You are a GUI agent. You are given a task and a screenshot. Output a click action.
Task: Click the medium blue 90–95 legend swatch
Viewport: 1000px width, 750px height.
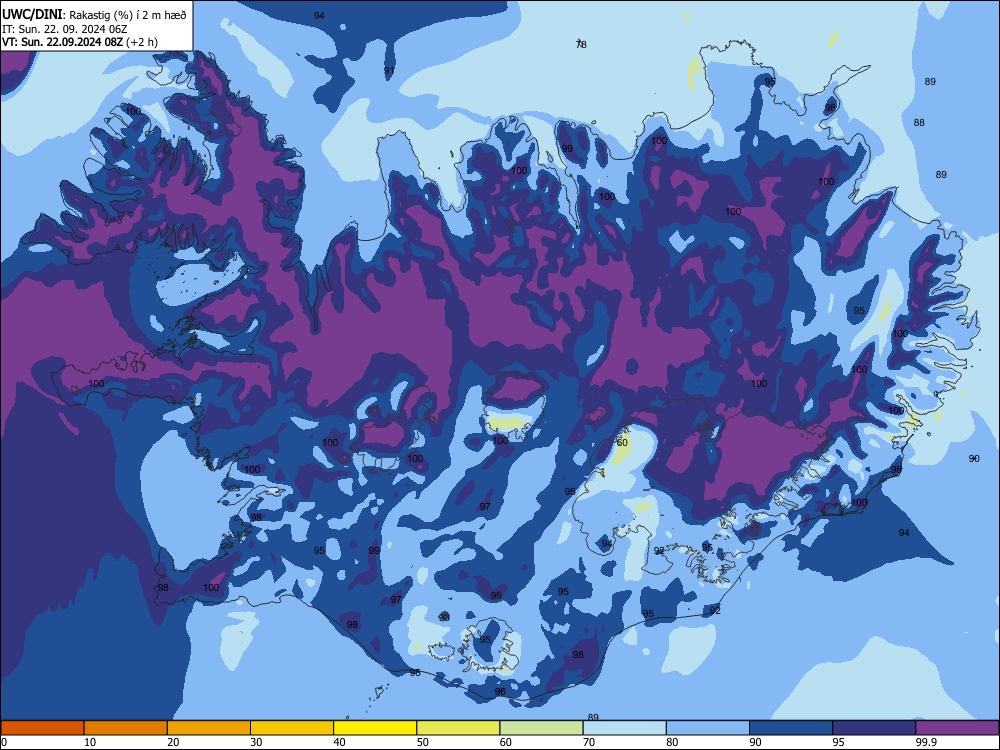click(x=791, y=728)
